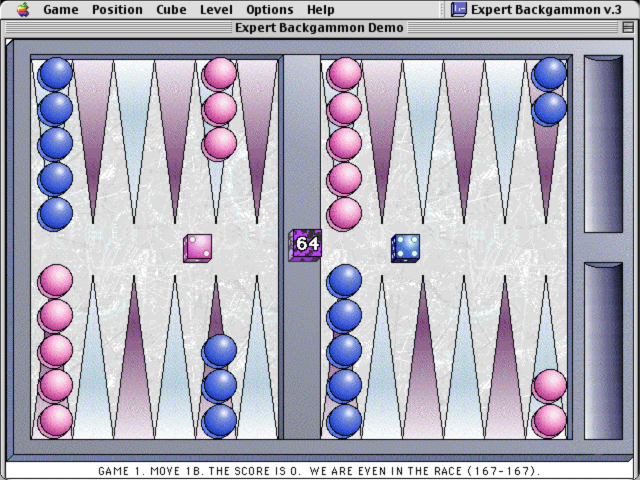Screen dimensions: 640x480
Task: Click the middle blue checker in lower-left-middle stack of three
Action: click(220, 386)
